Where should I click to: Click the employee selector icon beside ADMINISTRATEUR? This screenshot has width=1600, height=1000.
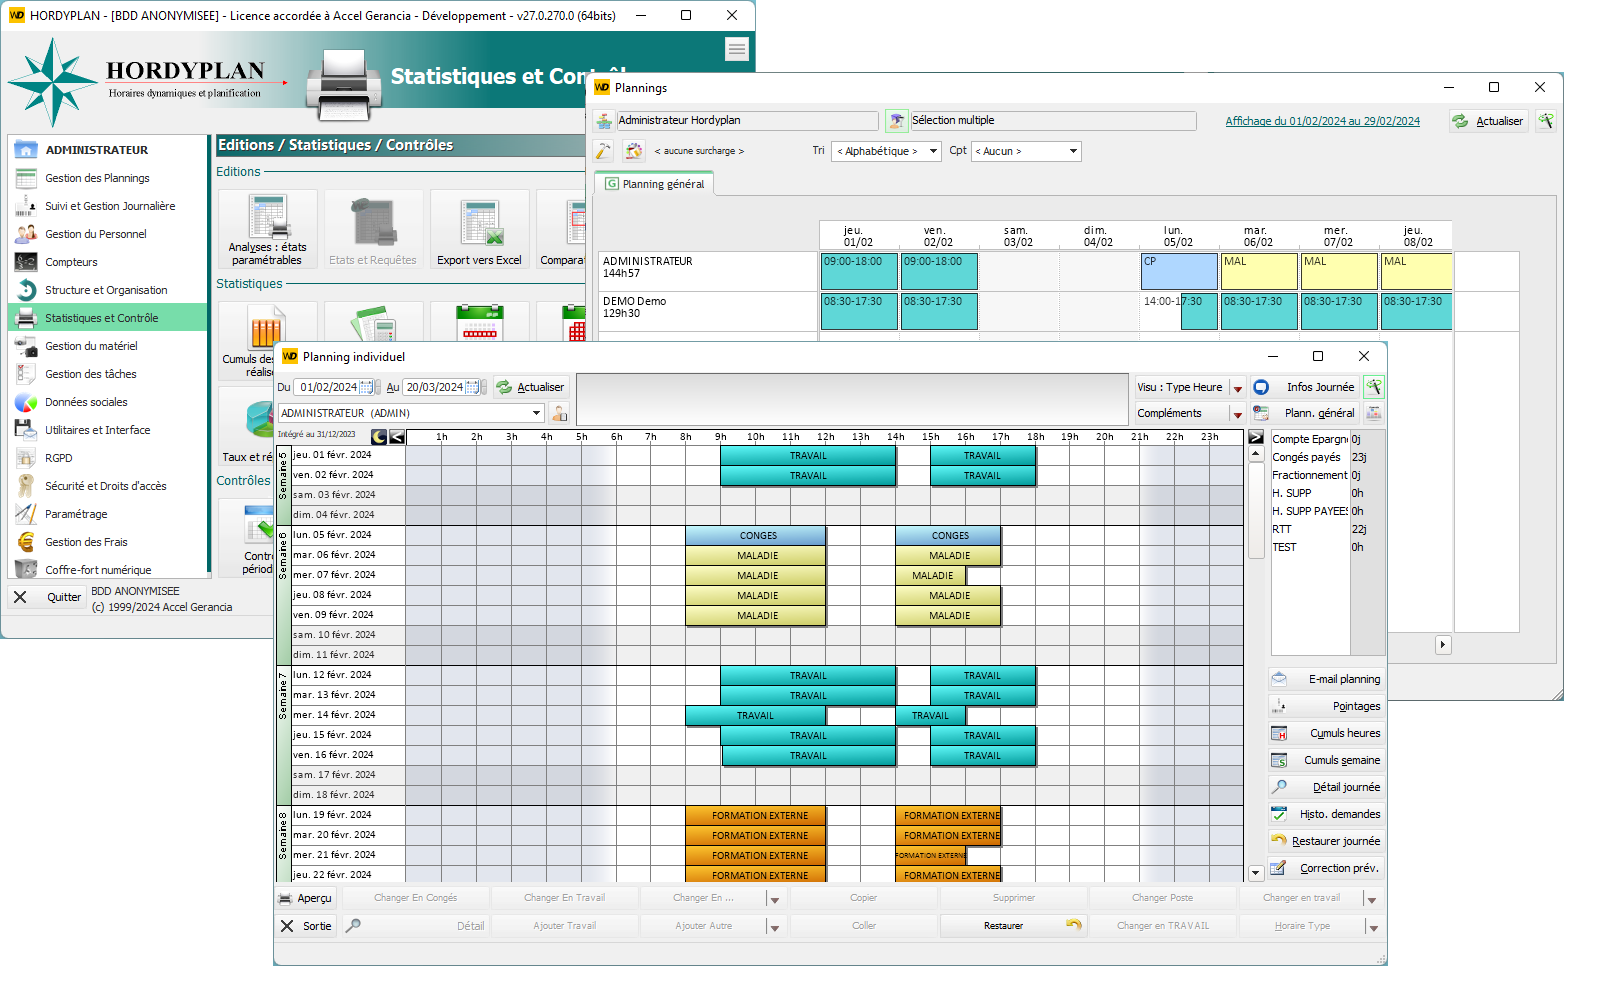[559, 413]
